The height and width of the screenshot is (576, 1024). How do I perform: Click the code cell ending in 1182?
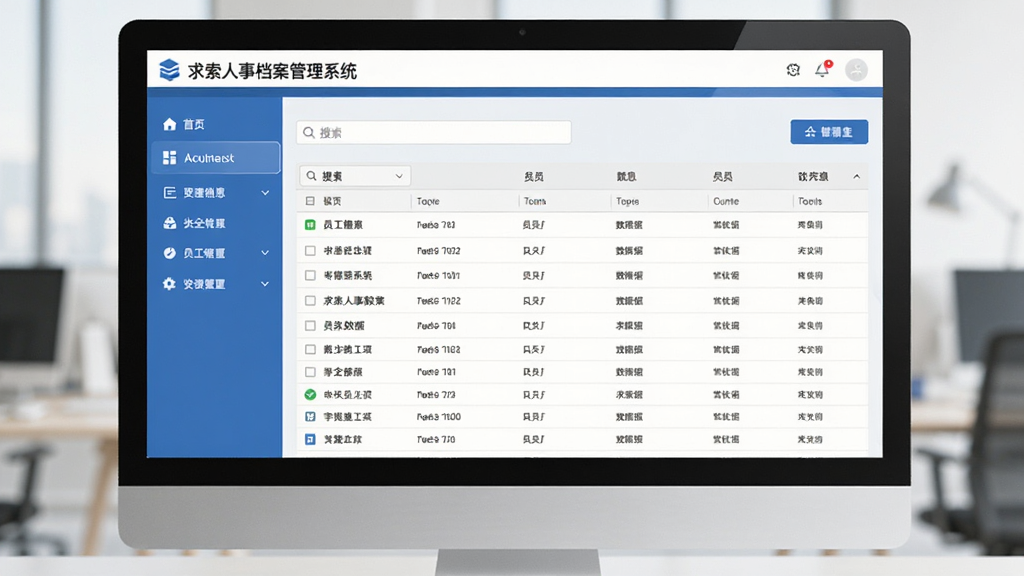pos(439,349)
